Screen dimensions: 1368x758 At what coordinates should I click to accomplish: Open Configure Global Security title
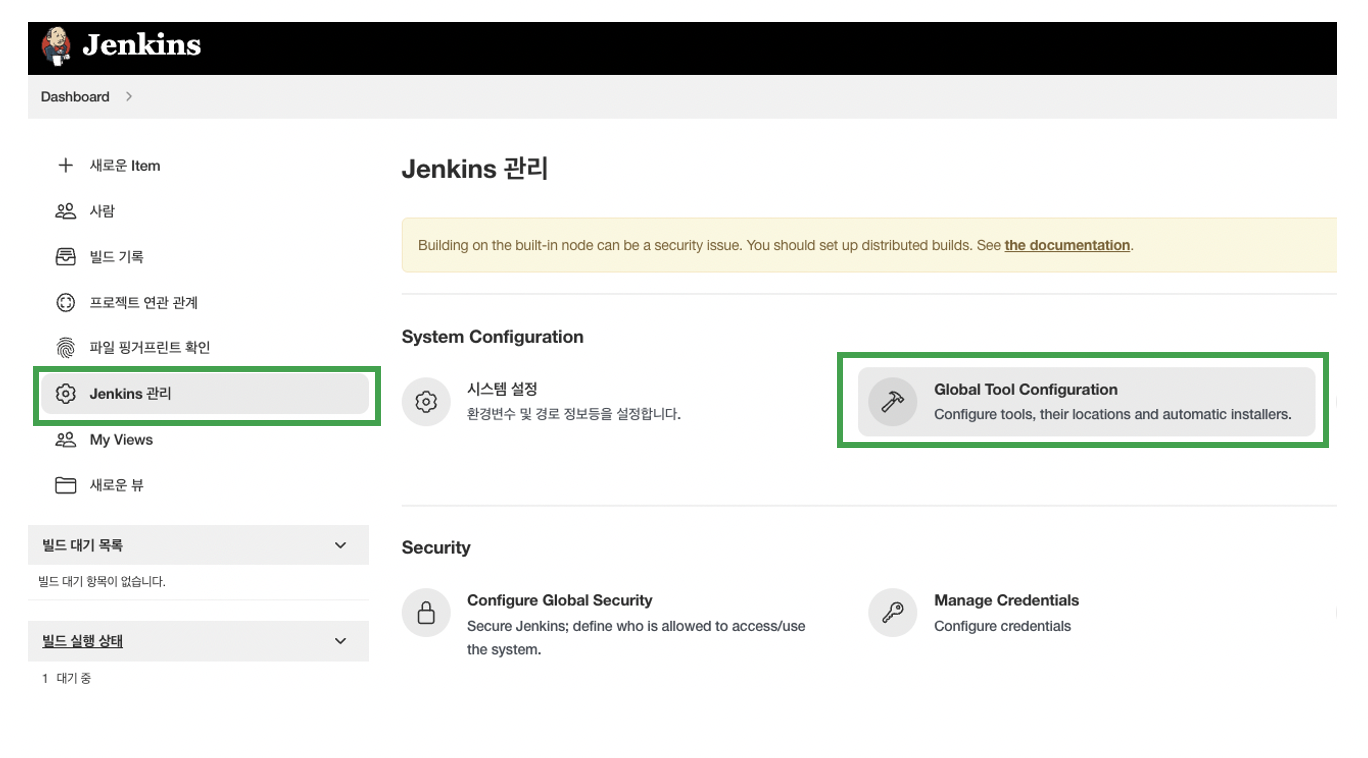(560, 601)
